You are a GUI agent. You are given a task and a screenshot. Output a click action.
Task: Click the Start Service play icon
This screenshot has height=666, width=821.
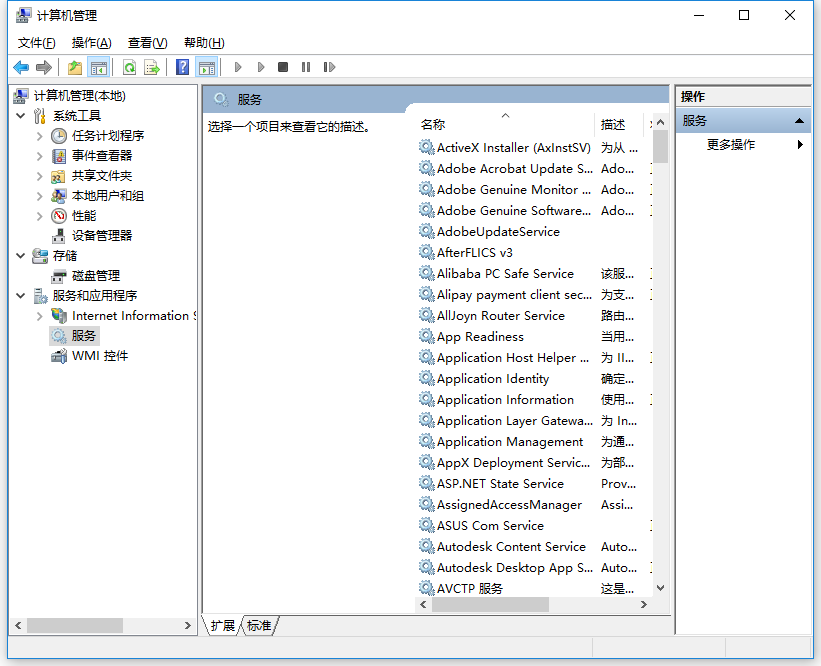[x=238, y=67]
